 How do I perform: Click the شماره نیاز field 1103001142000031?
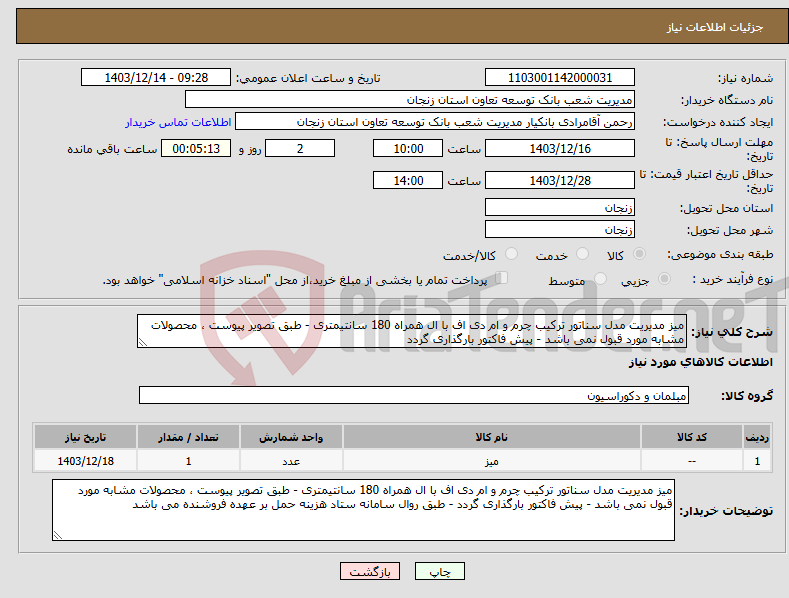[560, 78]
